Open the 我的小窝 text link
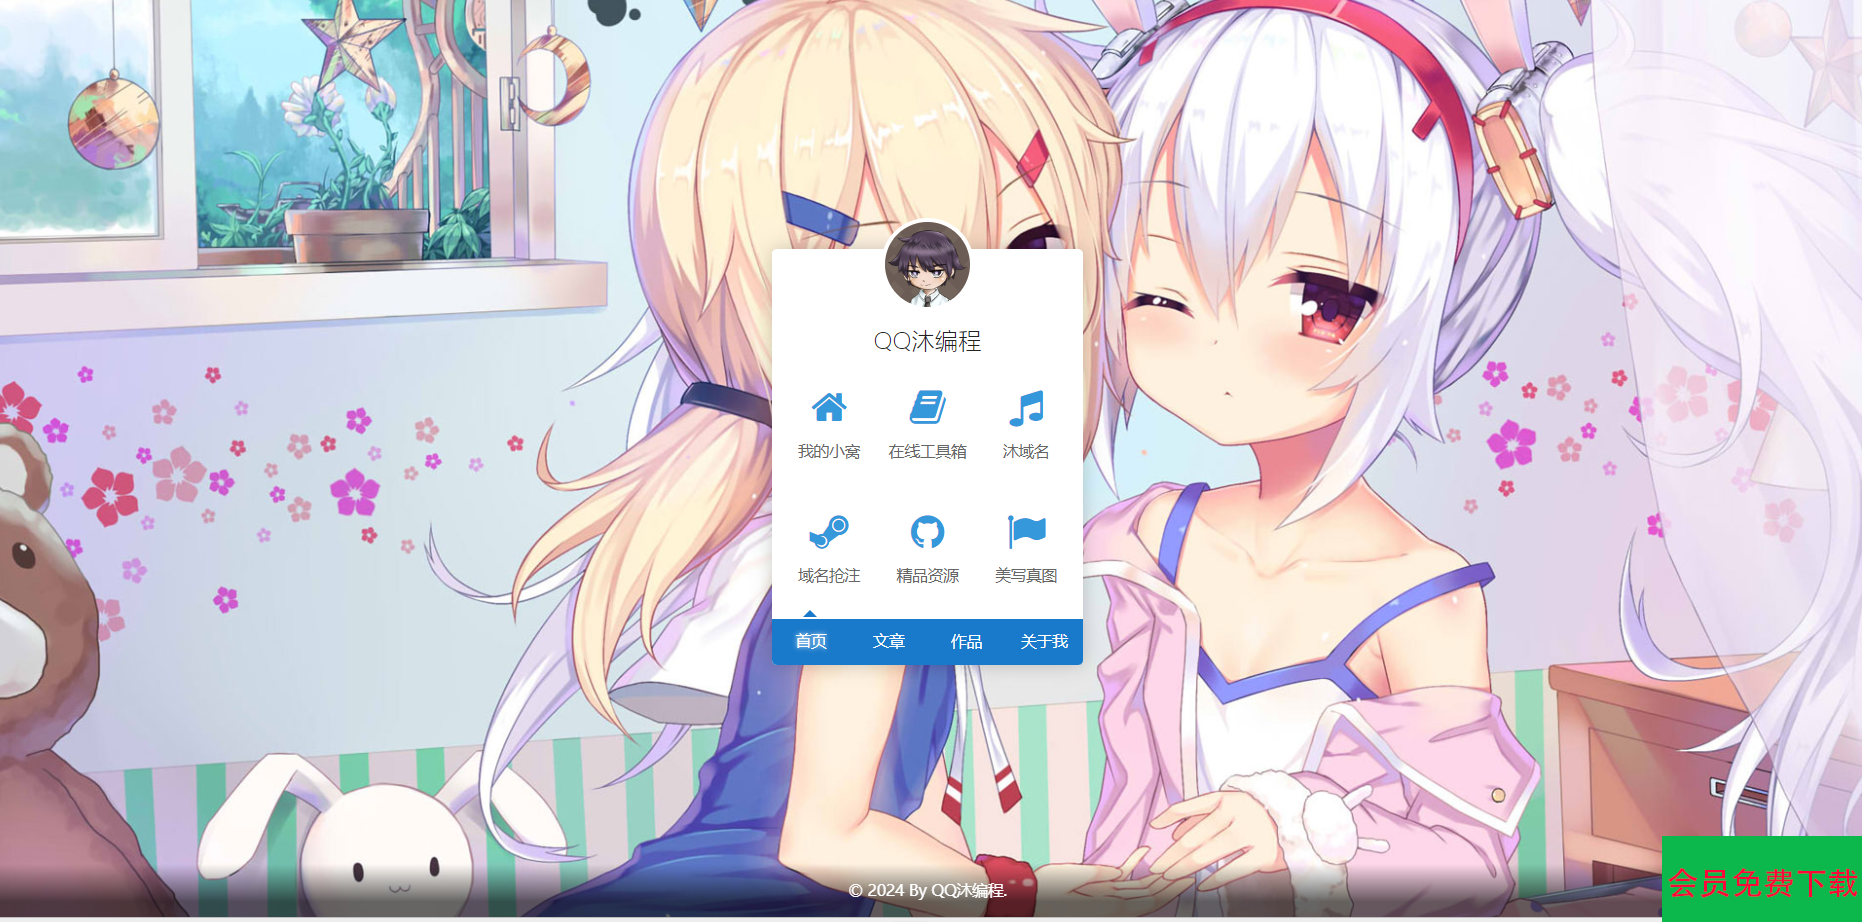1862x922 pixels. click(828, 452)
